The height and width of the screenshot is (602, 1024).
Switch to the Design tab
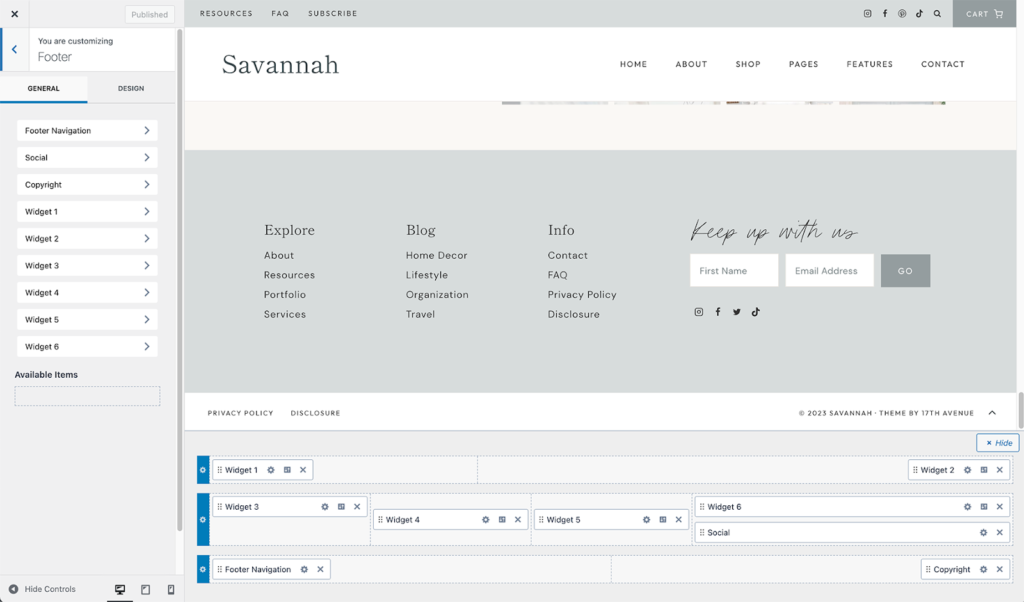(x=131, y=89)
